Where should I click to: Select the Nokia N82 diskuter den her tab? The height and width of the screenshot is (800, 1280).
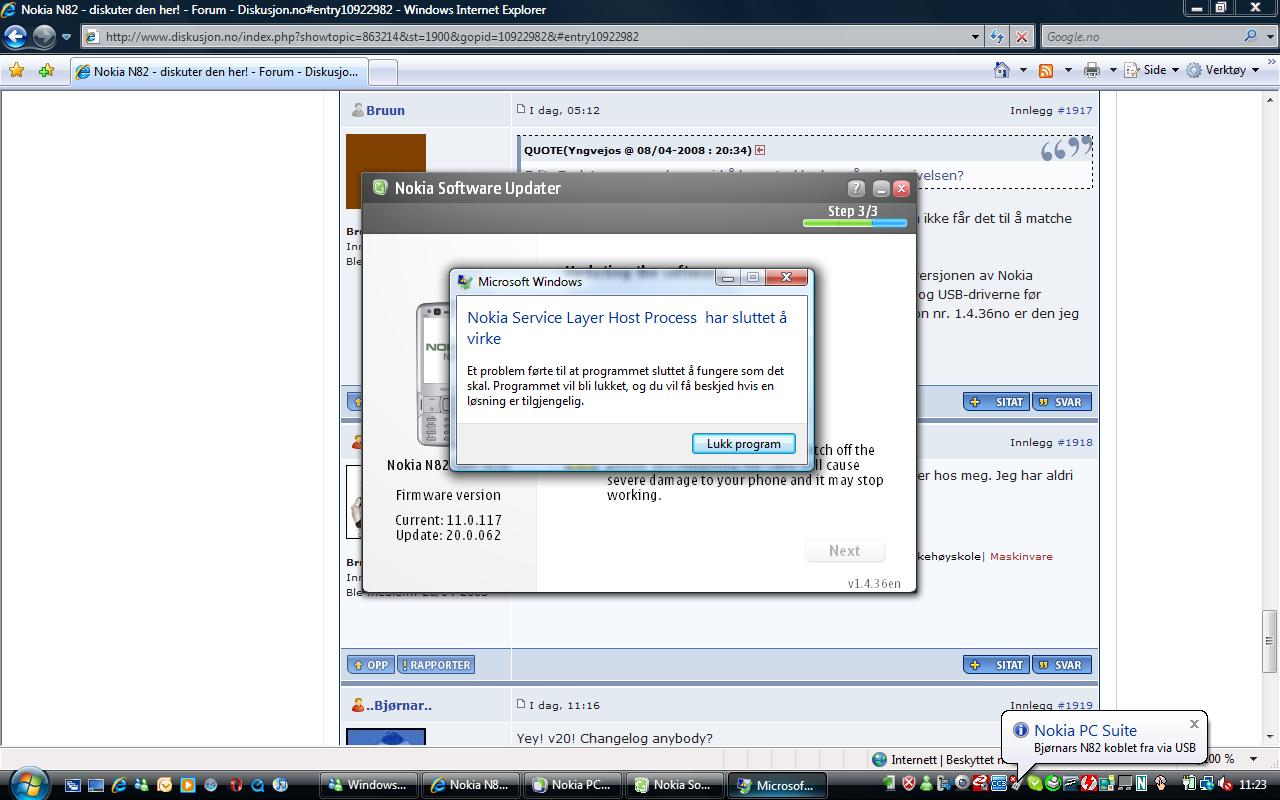click(x=219, y=72)
